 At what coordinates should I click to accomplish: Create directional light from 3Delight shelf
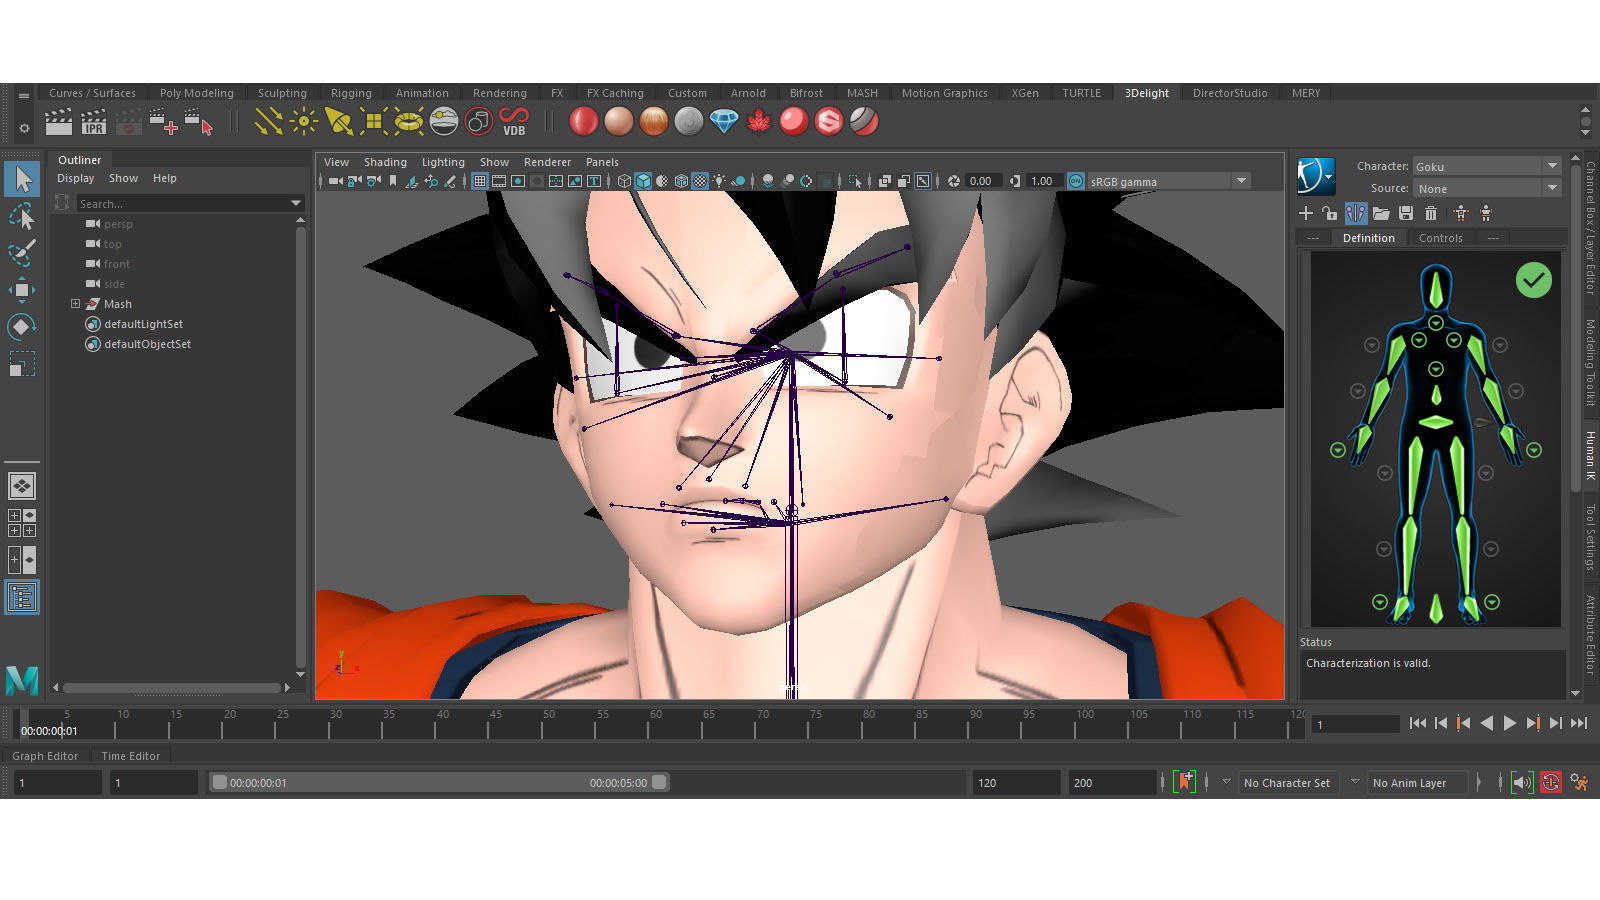pyautogui.click(x=268, y=122)
